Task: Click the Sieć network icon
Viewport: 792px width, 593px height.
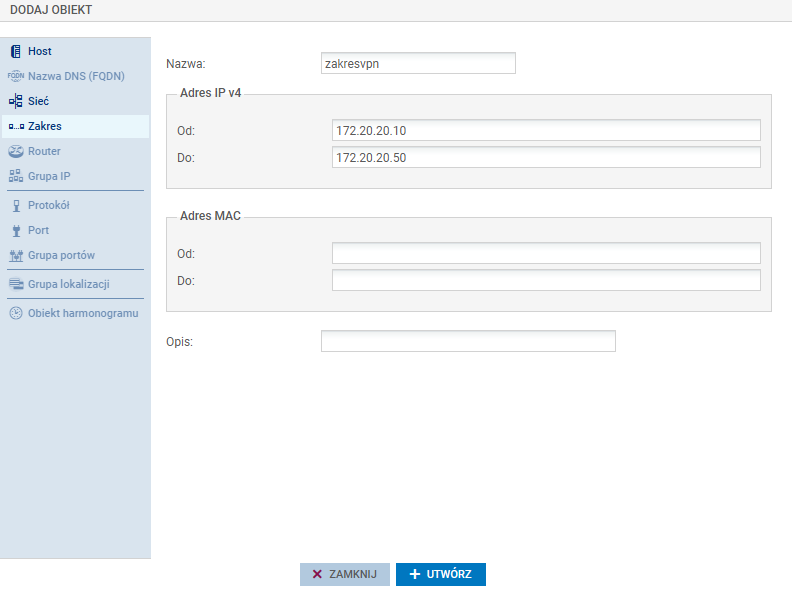Action: tap(15, 101)
